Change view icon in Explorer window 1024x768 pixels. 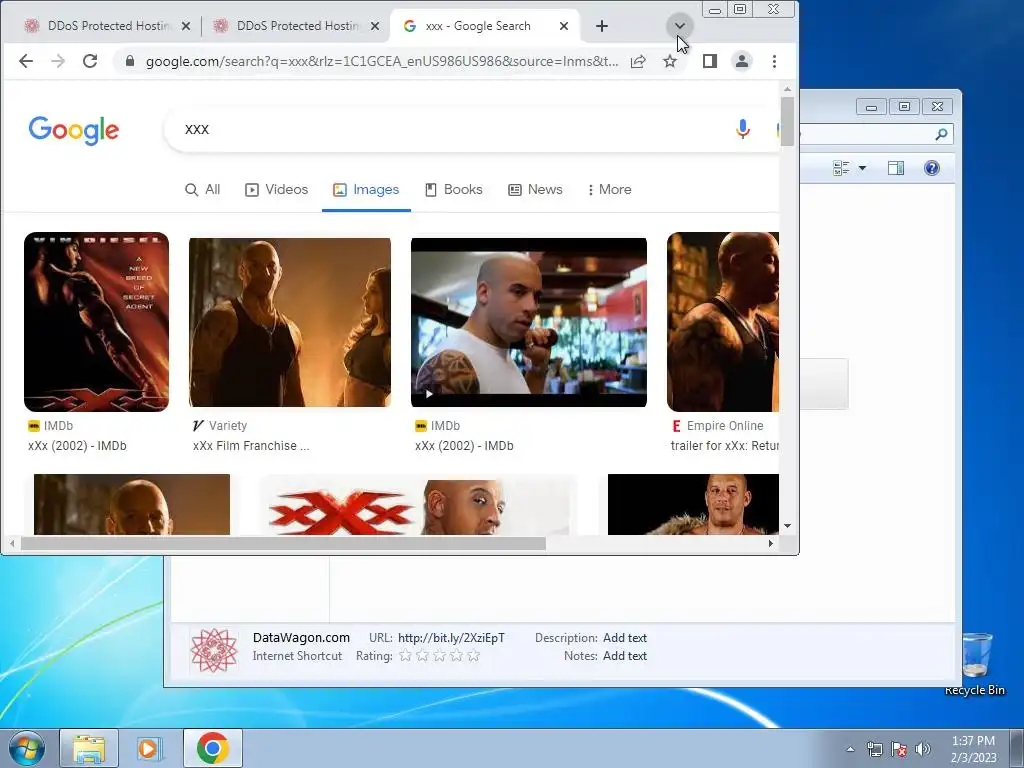(841, 168)
